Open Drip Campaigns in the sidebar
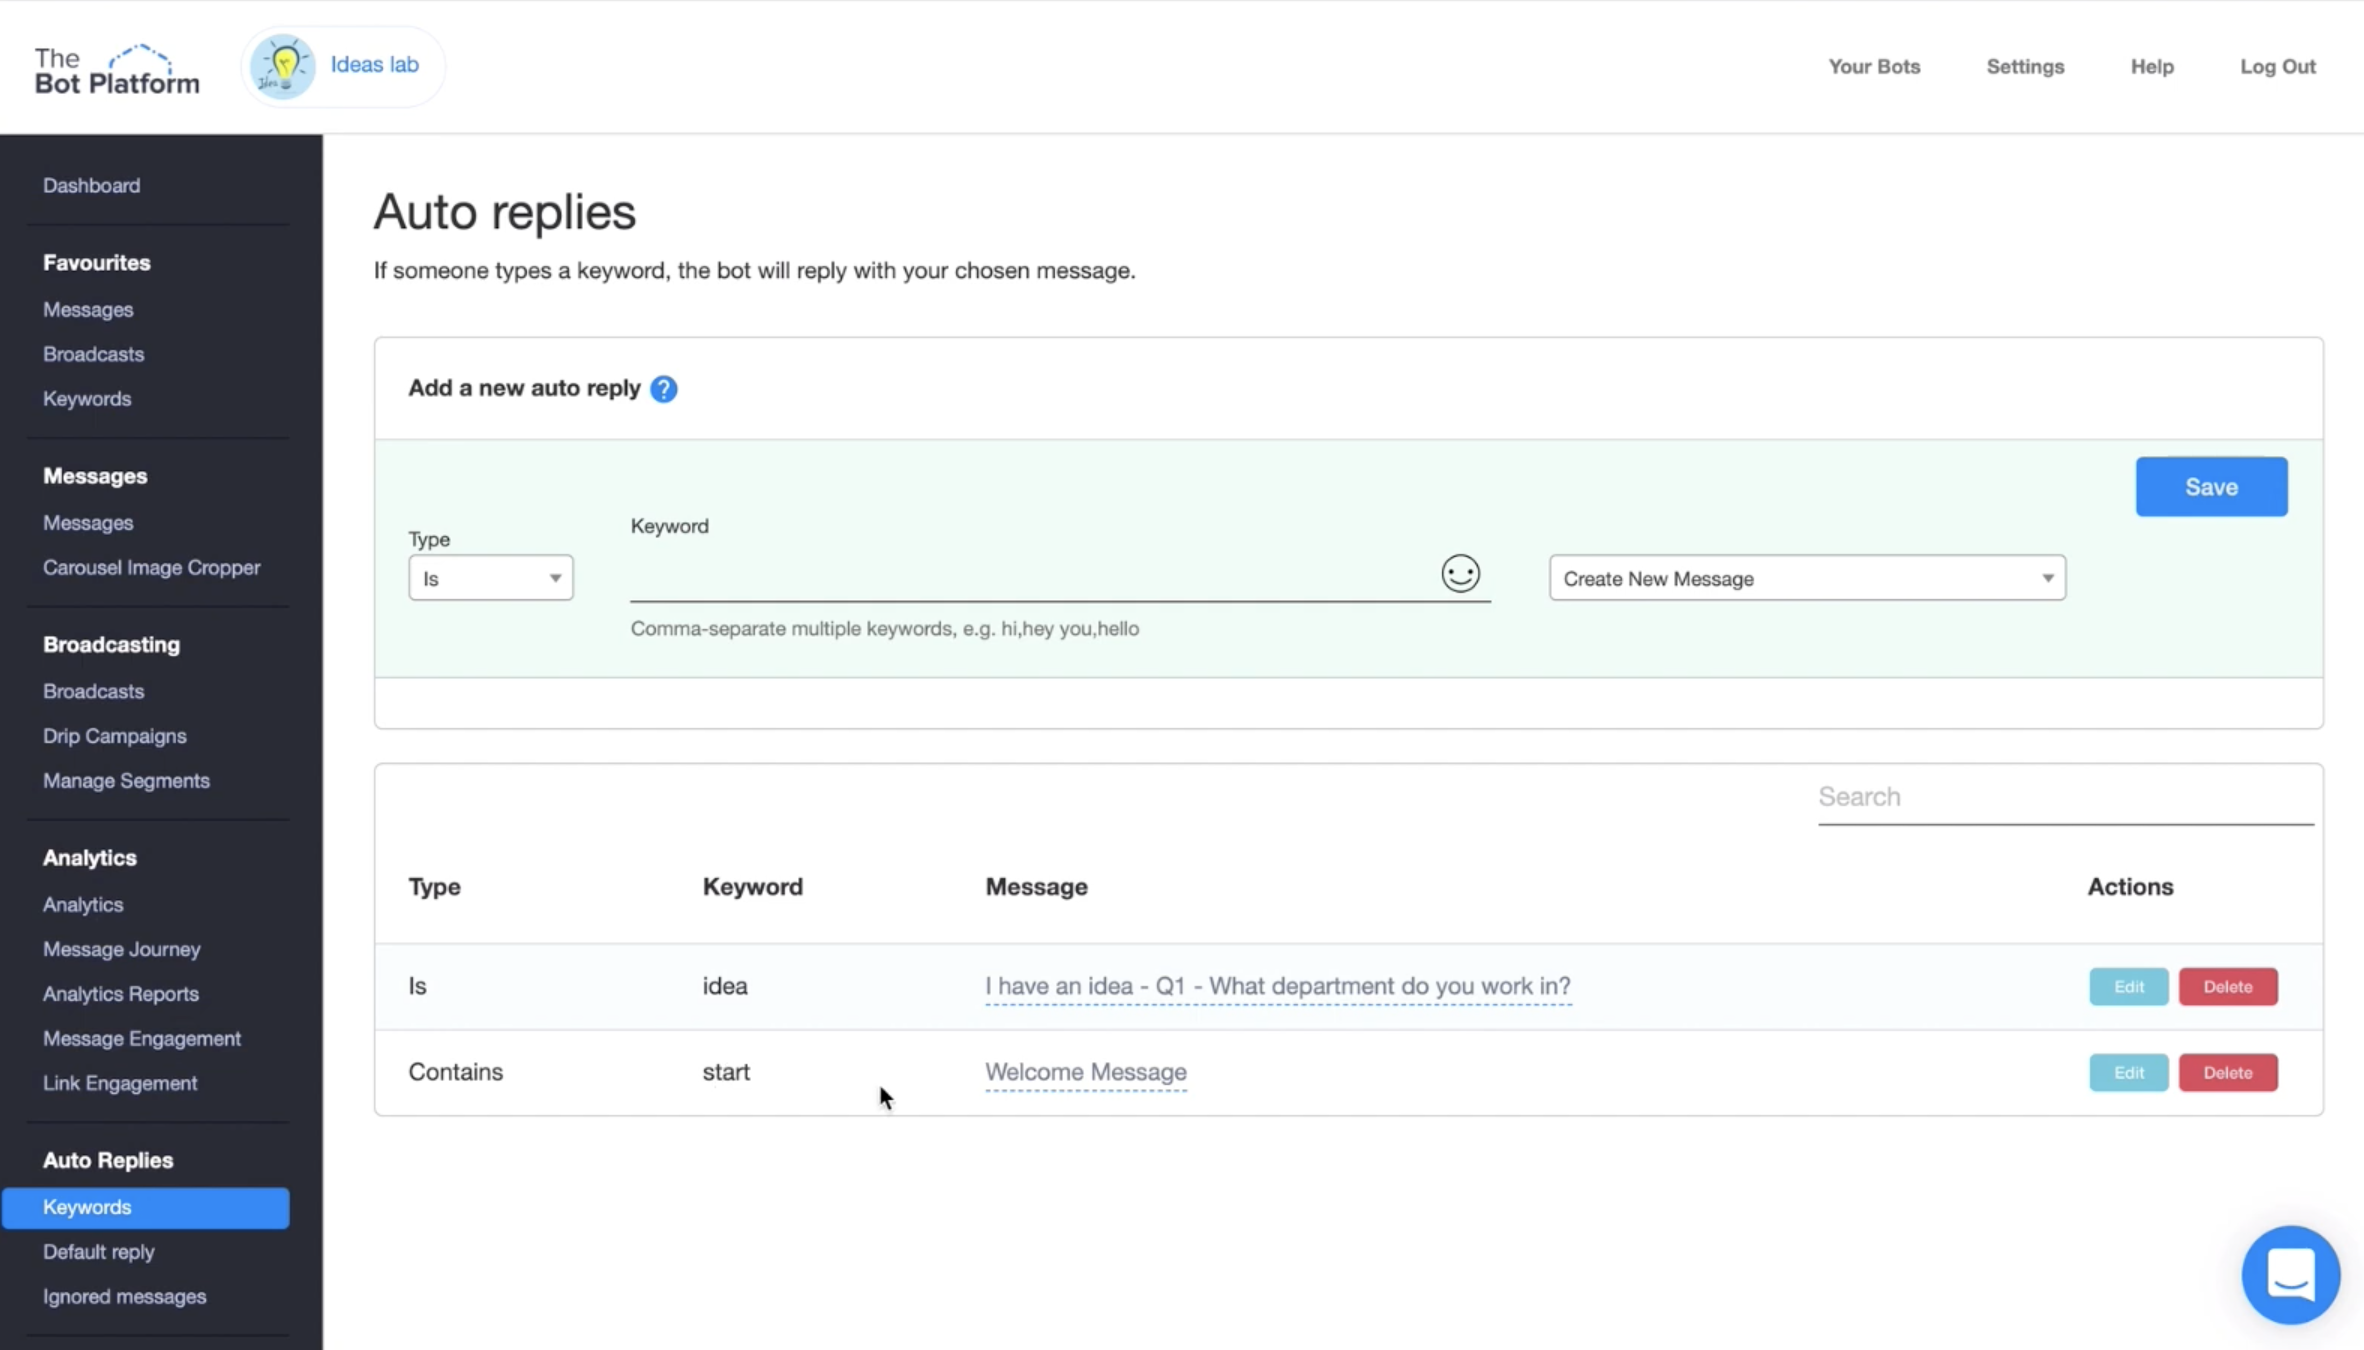The image size is (2364, 1350). [x=114, y=736]
